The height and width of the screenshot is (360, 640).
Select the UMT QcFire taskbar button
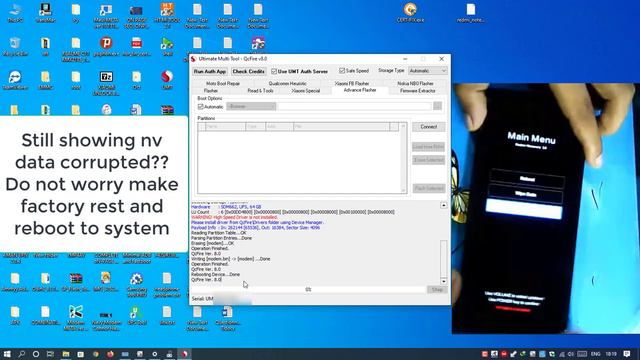pos(184,354)
